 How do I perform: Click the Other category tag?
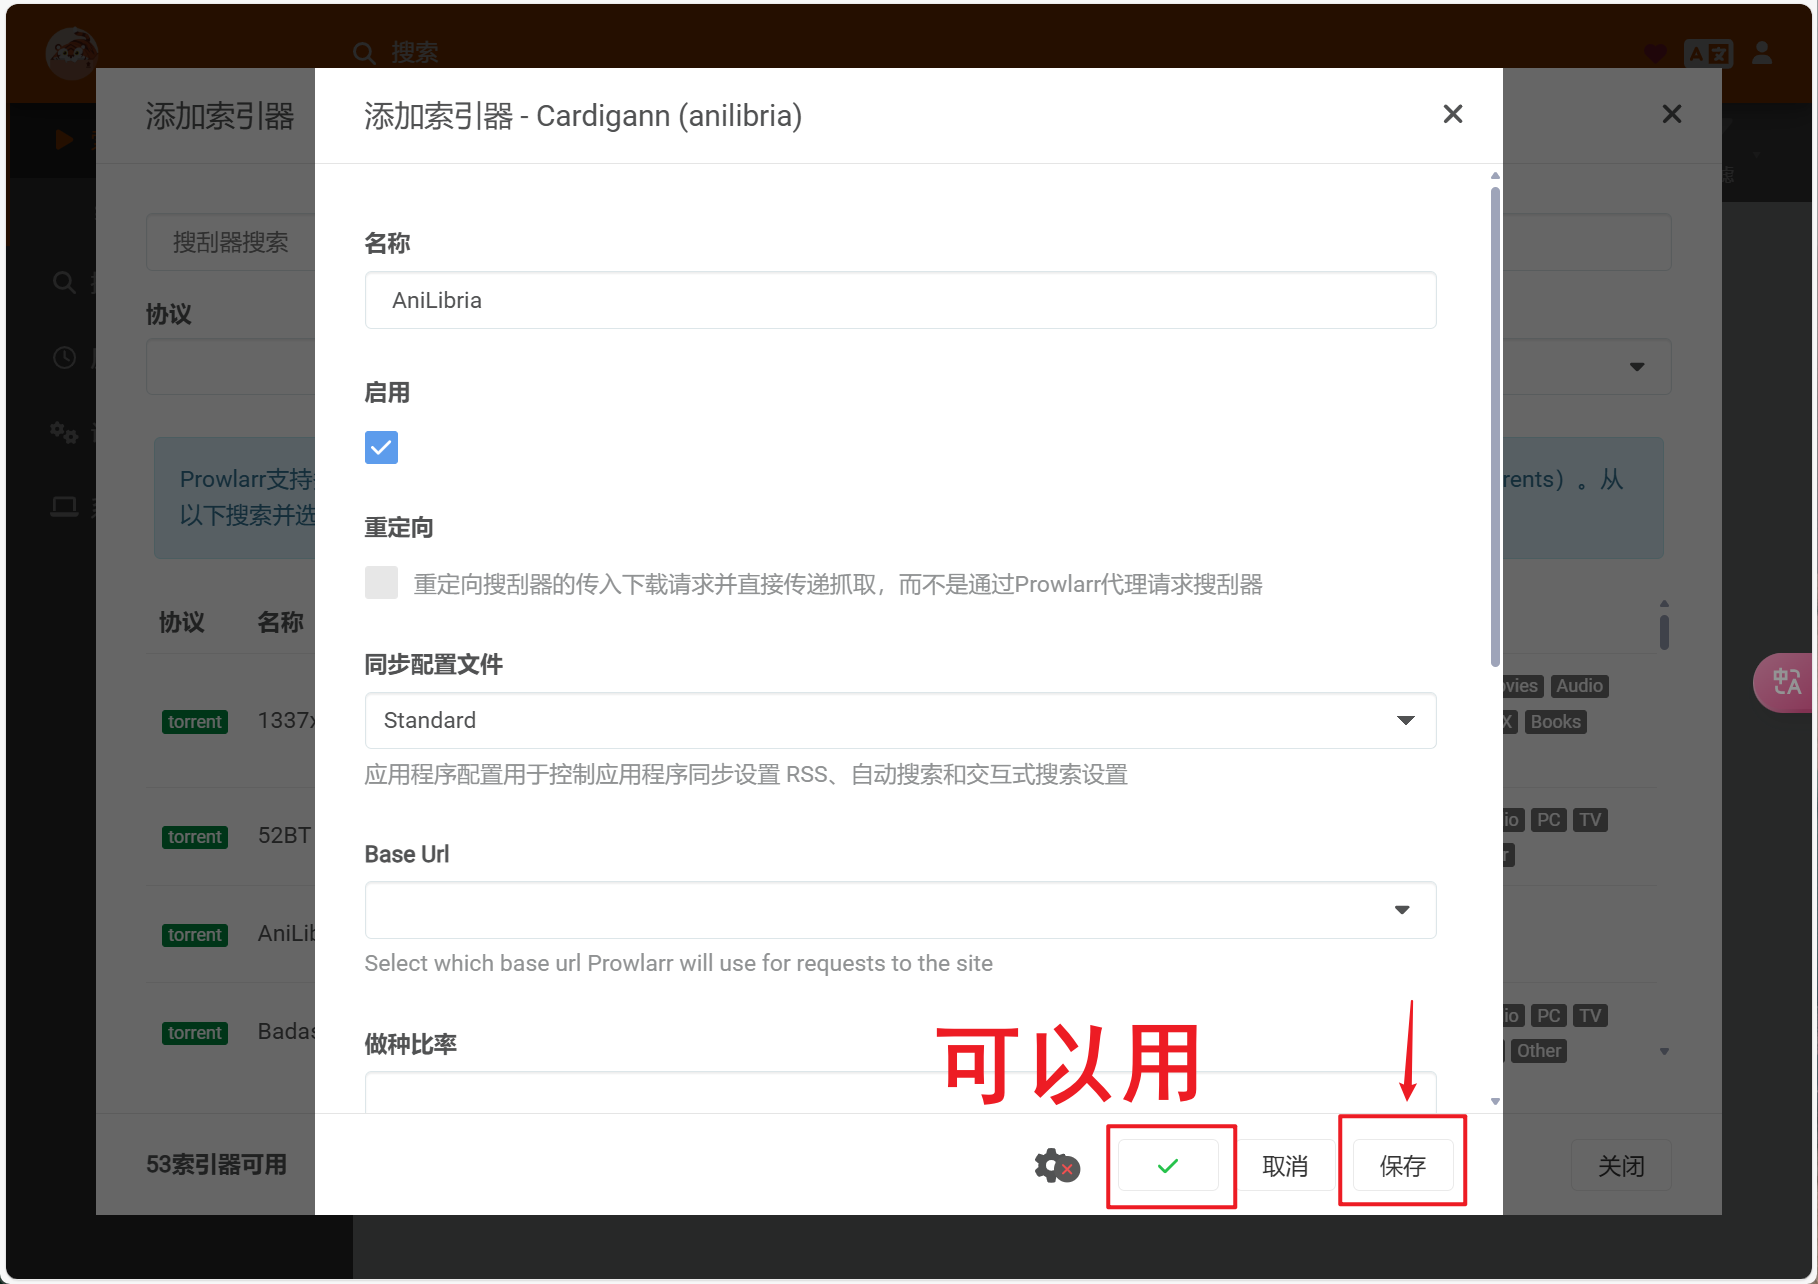[x=1539, y=1051]
